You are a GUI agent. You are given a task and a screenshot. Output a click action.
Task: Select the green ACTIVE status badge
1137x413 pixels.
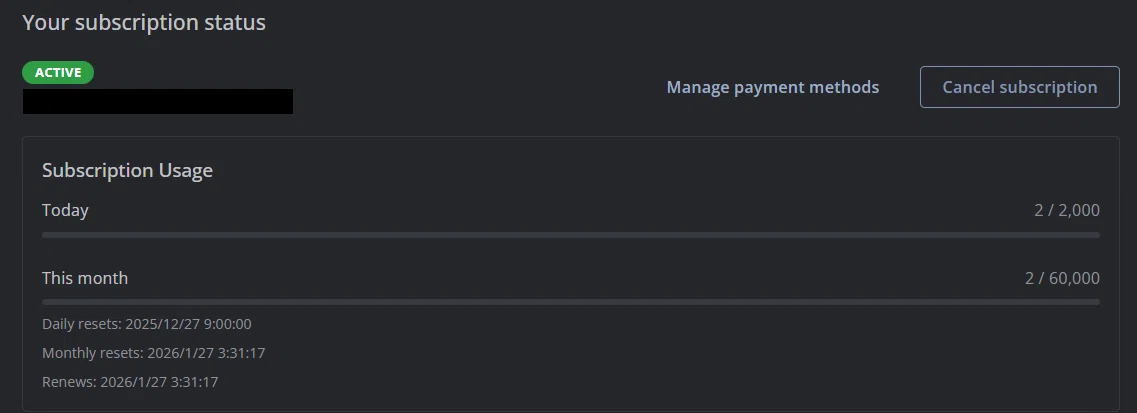(58, 72)
